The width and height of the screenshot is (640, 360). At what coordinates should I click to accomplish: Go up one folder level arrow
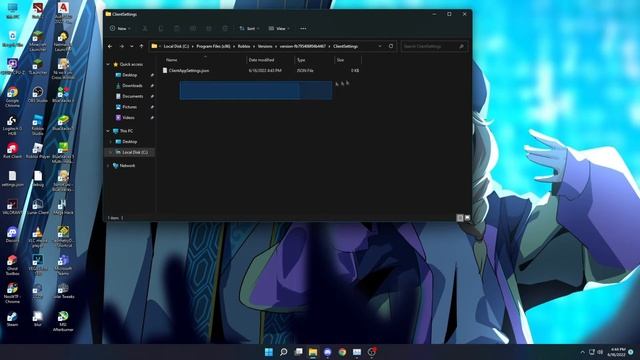coord(141,47)
